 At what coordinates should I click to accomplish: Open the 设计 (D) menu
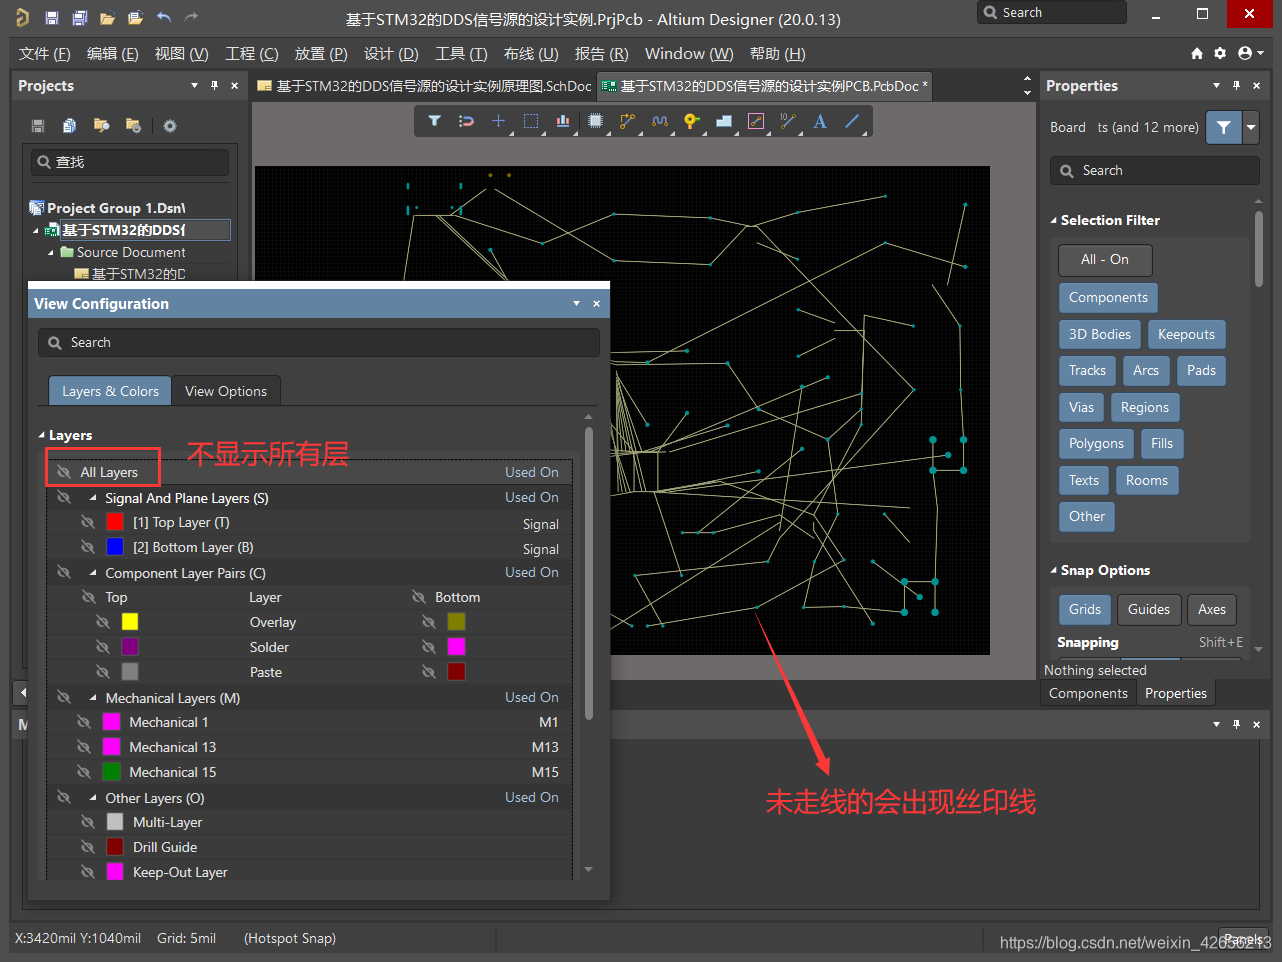(x=391, y=54)
